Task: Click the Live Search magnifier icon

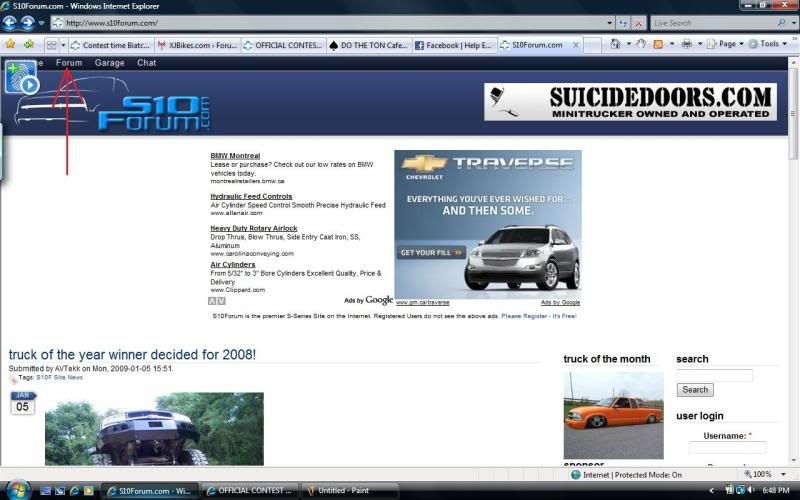Action: [x=781, y=23]
